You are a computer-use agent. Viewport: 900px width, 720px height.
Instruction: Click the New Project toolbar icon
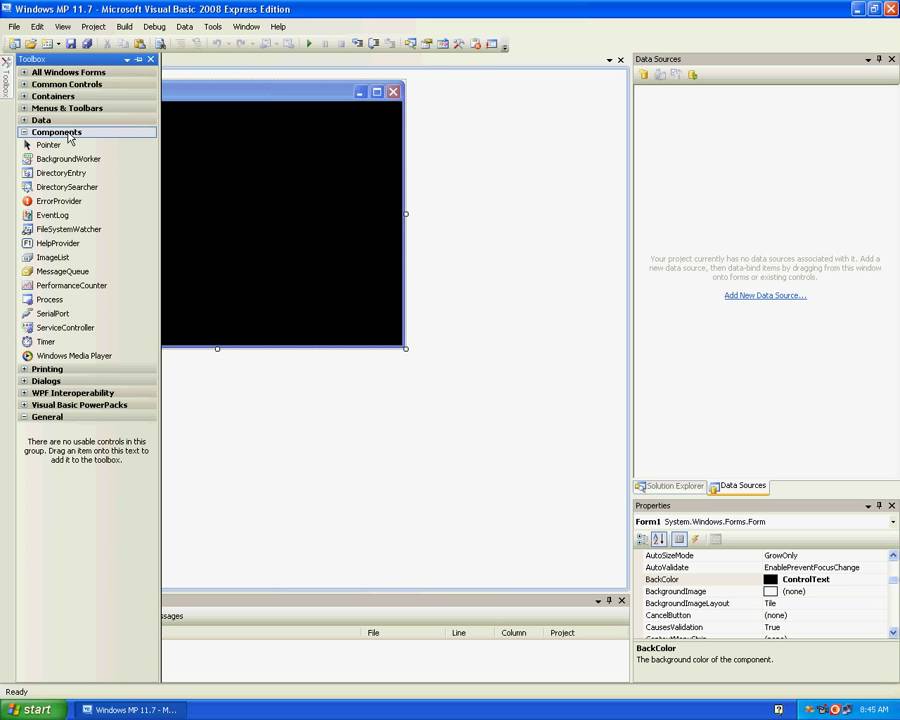(x=14, y=44)
